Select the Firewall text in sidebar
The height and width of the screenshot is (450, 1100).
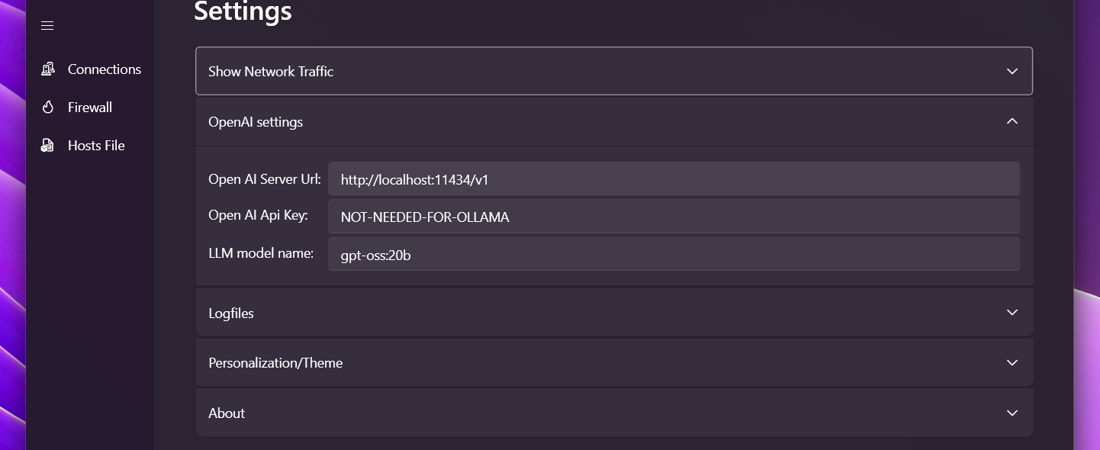90,107
